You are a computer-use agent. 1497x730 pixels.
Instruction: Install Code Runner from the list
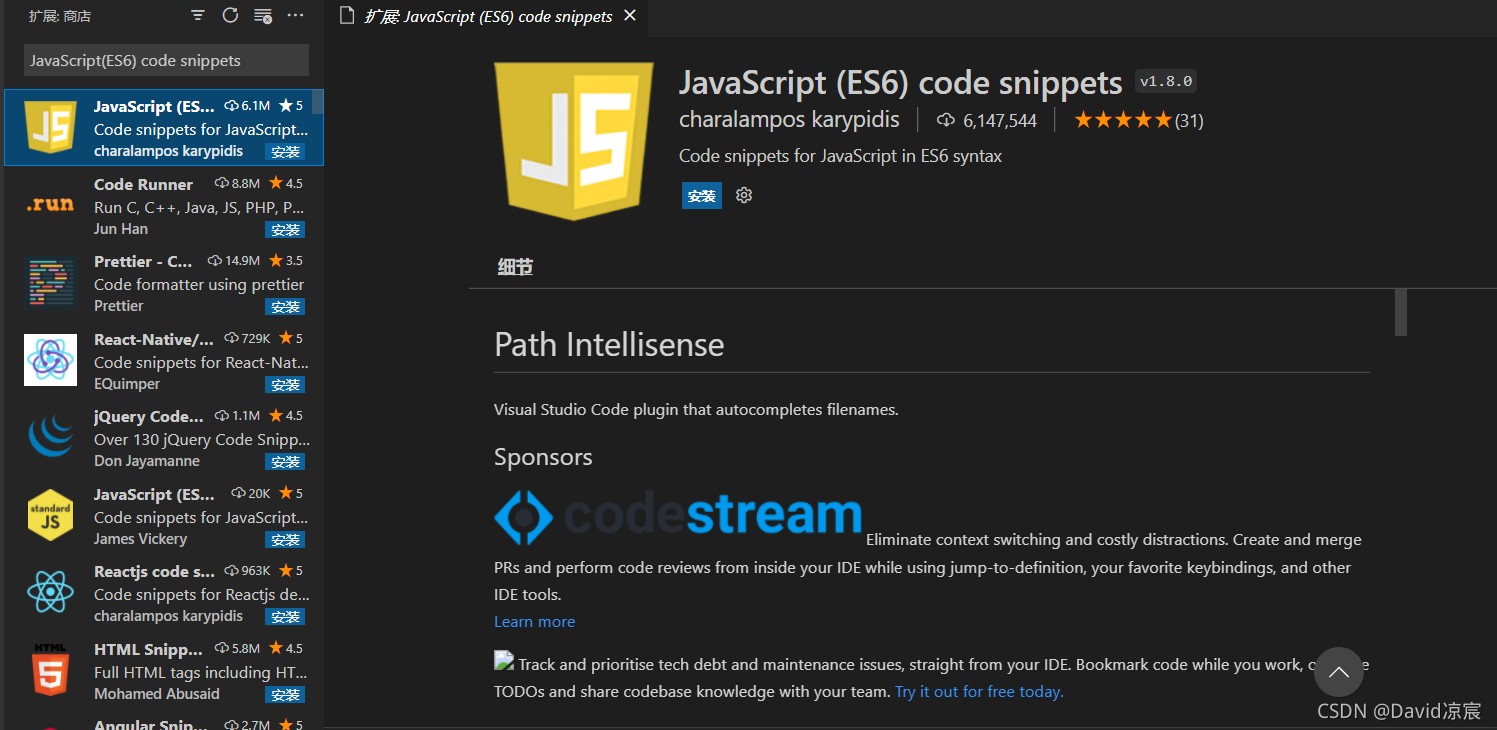(285, 230)
